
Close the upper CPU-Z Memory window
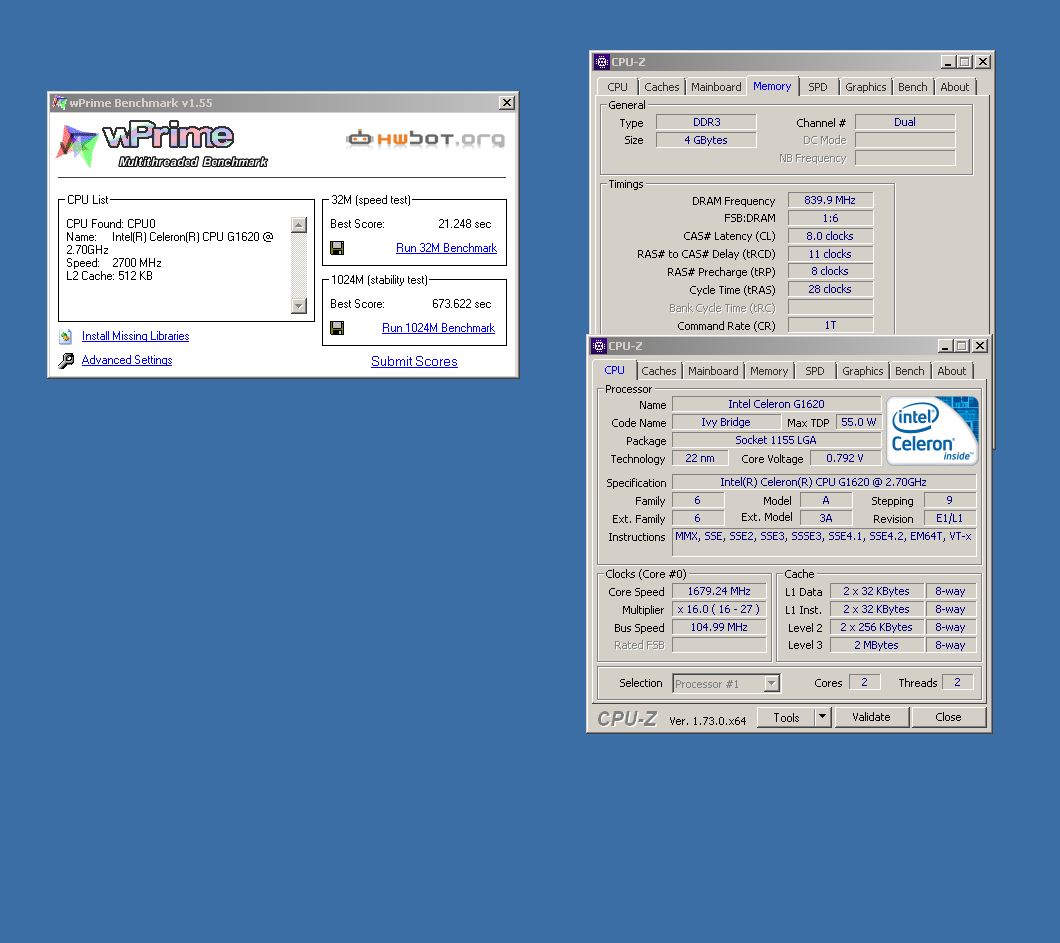pyautogui.click(x=983, y=62)
